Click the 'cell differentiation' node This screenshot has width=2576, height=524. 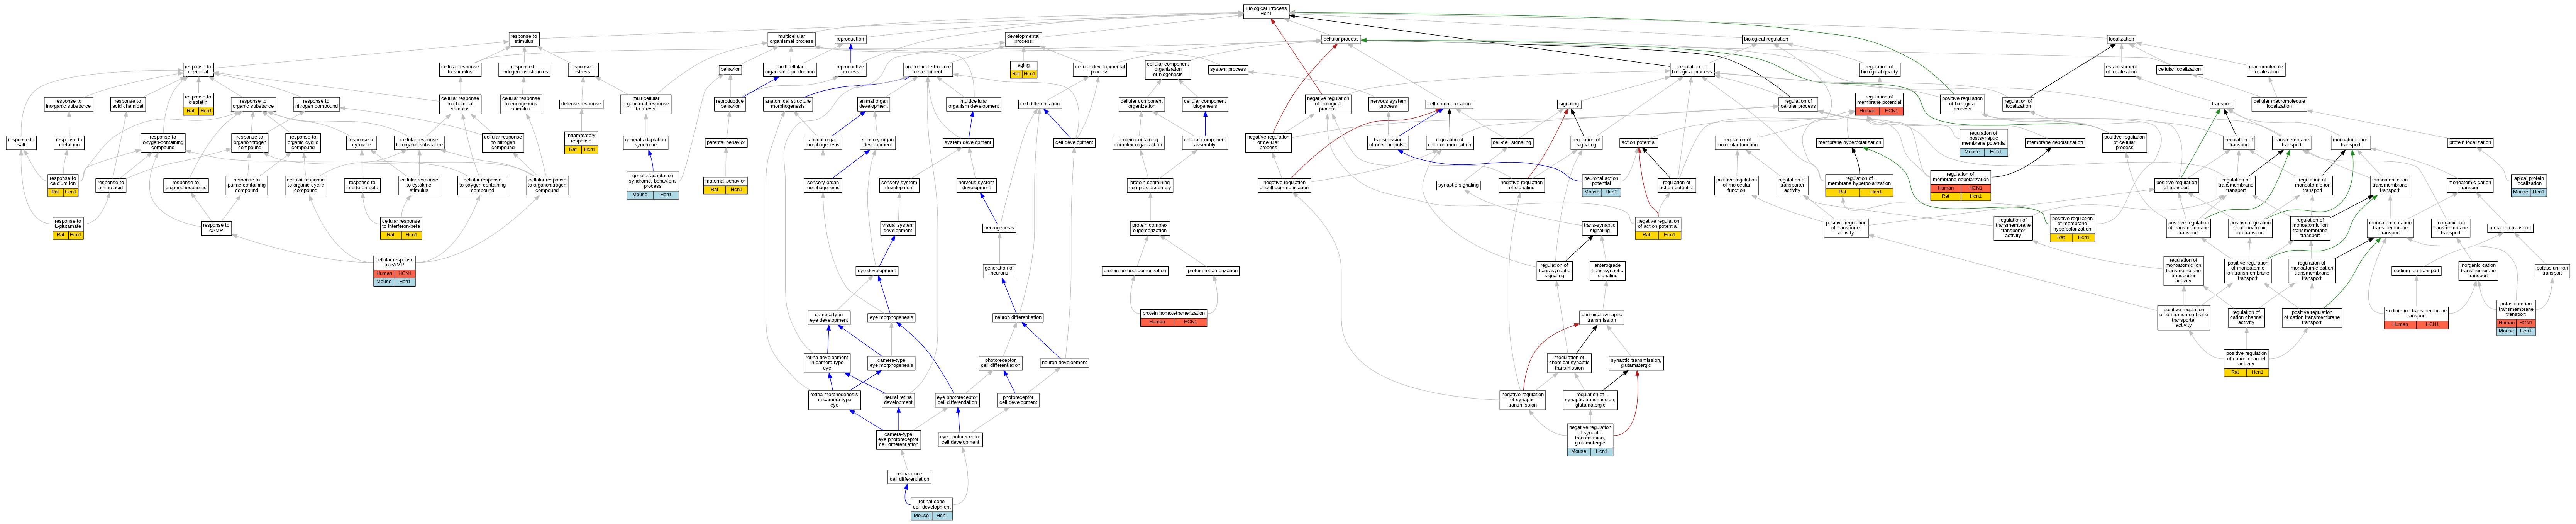tap(1040, 104)
